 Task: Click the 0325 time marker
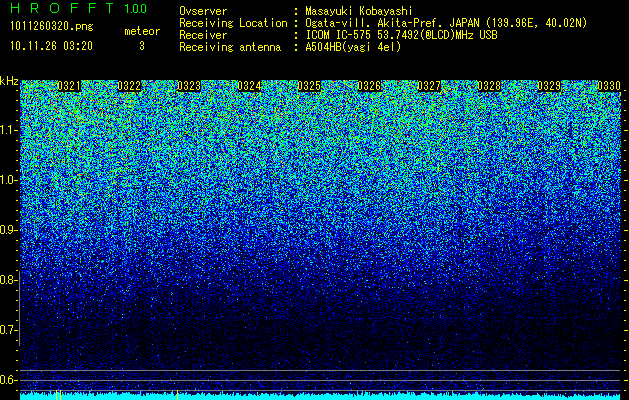[309, 86]
